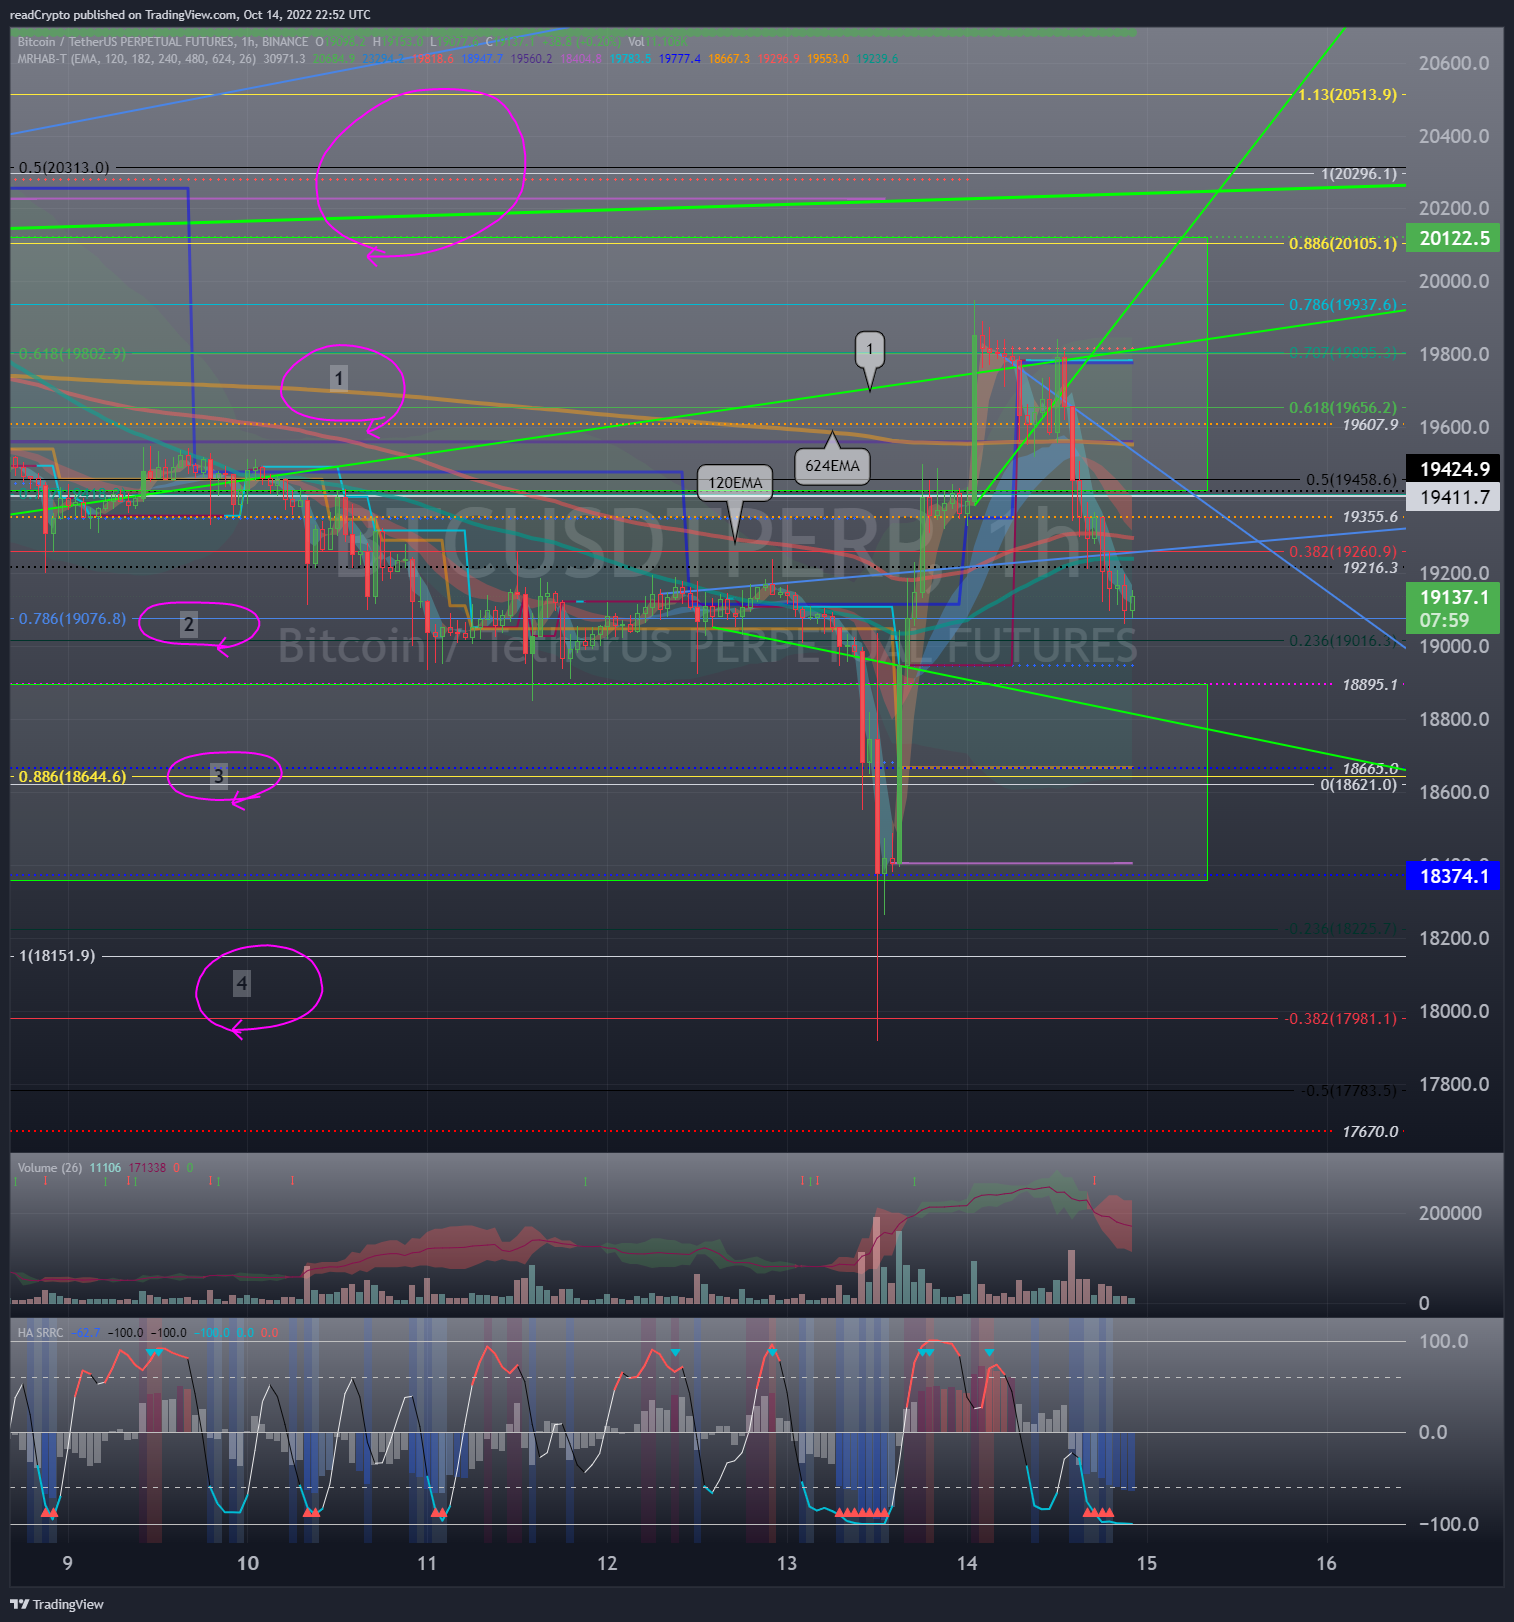Click date 13 on the time axis
The width and height of the screenshot is (1514, 1622).
tap(787, 1563)
